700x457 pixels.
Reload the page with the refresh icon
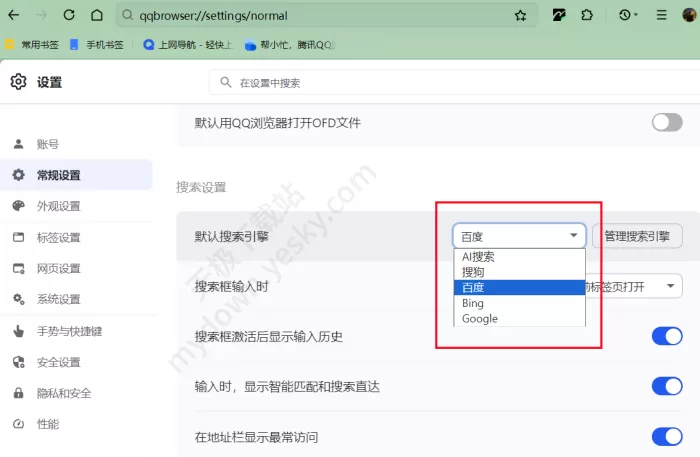pyautogui.click(x=69, y=15)
